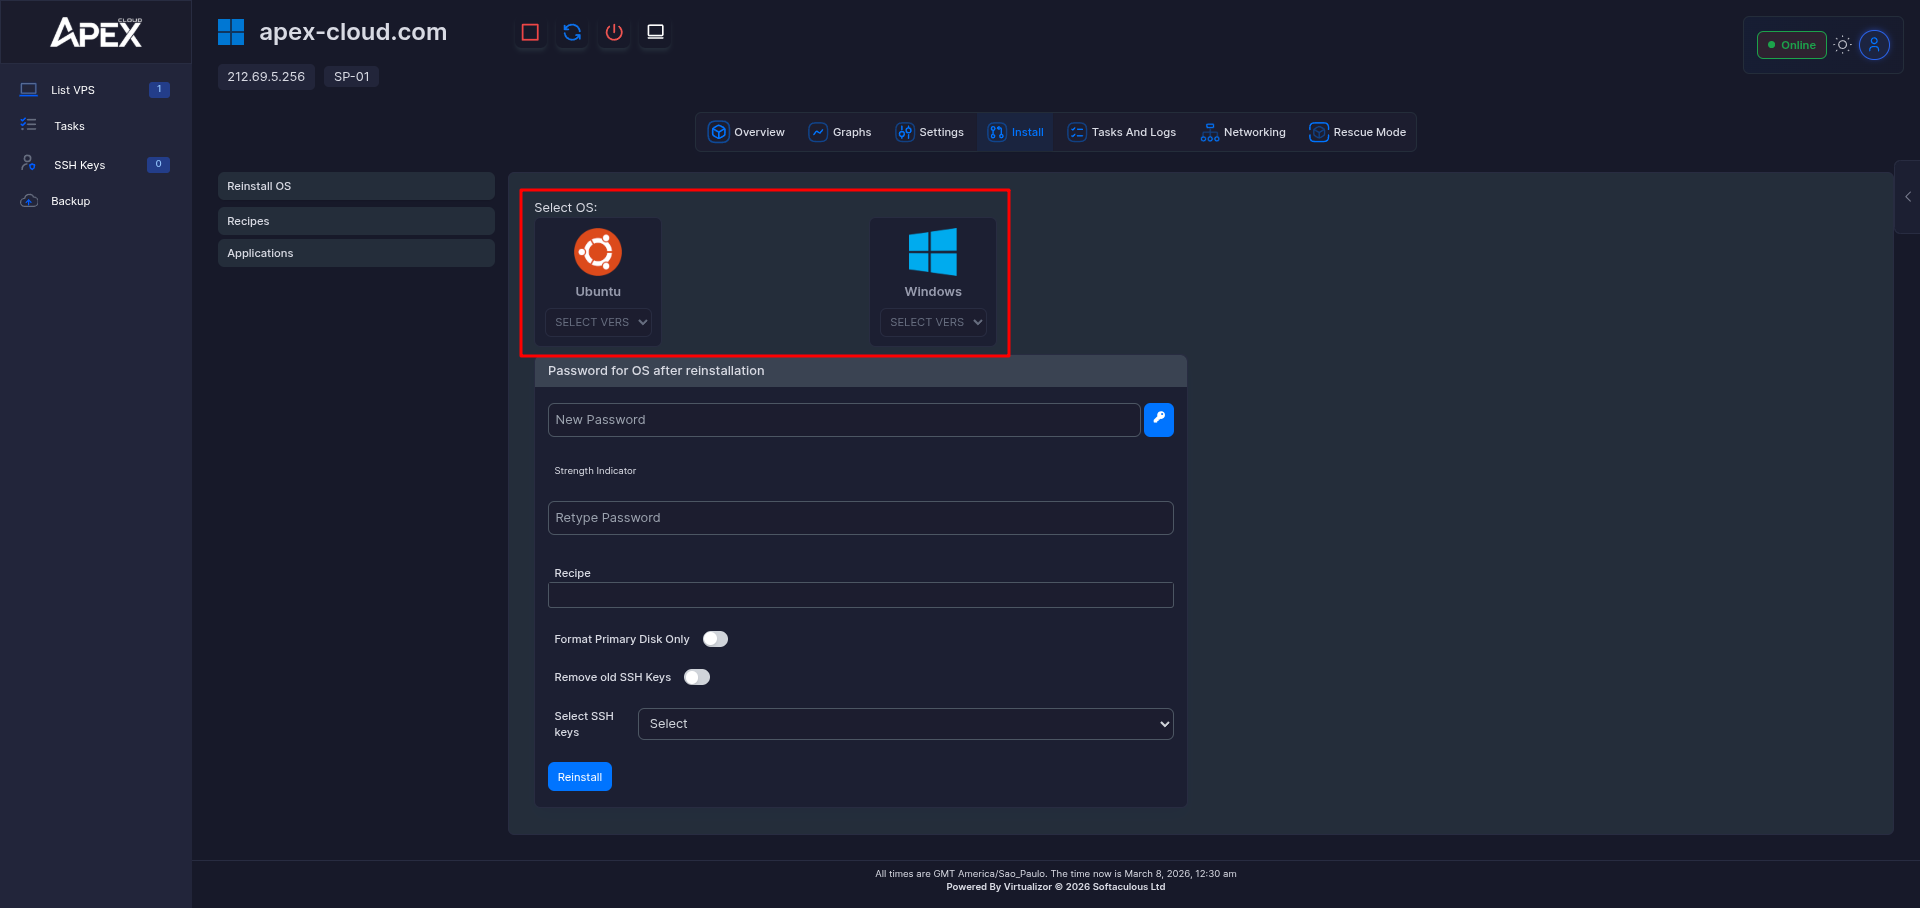The height and width of the screenshot is (908, 1920).
Task: Expand Ubuntu version dropdown
Action: 598,322
